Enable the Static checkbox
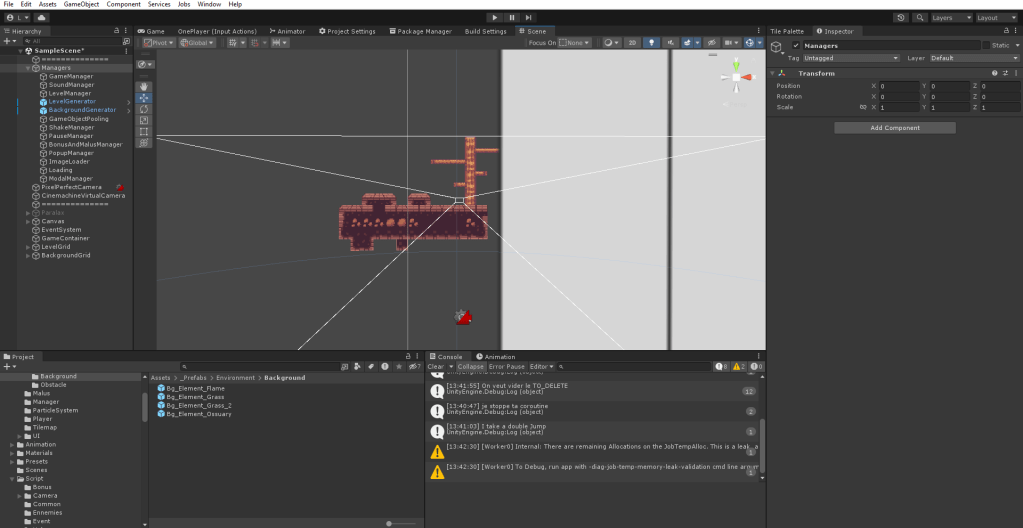The width and height of the screenshot is (1023, 528). coord(985,46)
